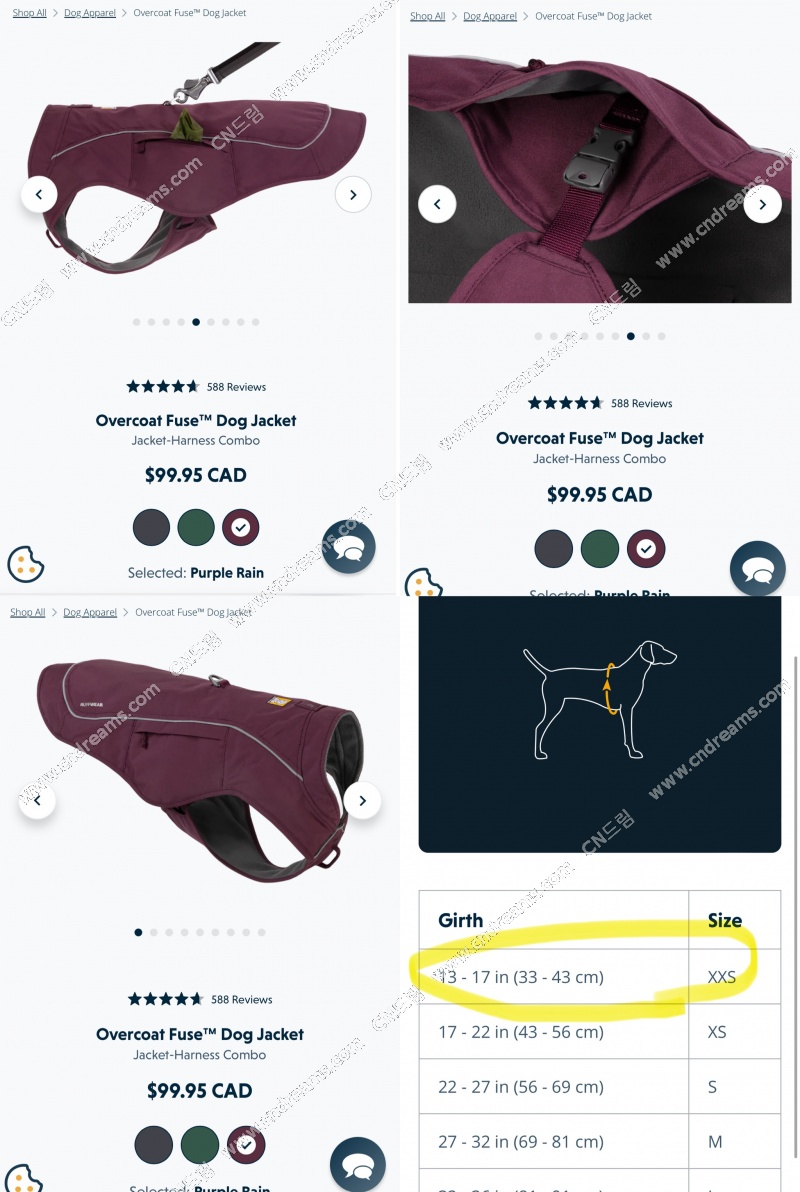800x1192 pixels.
Task: Click previous arrow on buckle close-up image
Action: point(437,204)
